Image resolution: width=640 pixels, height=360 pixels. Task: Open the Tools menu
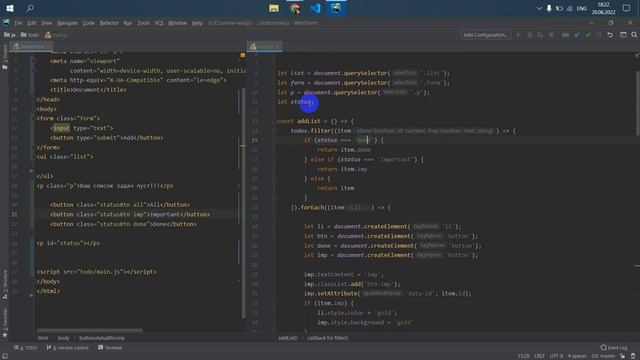point(143,23)
